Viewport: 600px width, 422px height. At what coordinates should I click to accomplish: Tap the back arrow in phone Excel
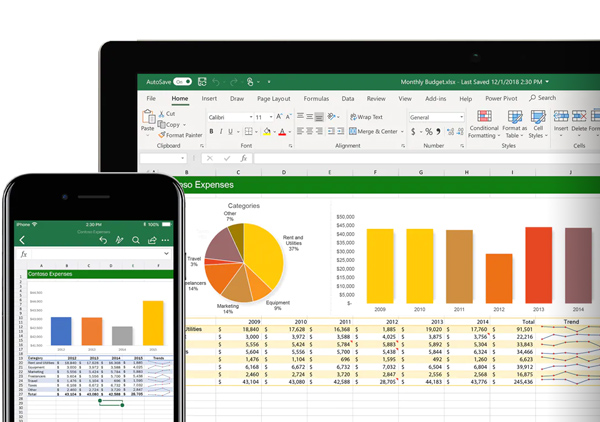(22, 240)
